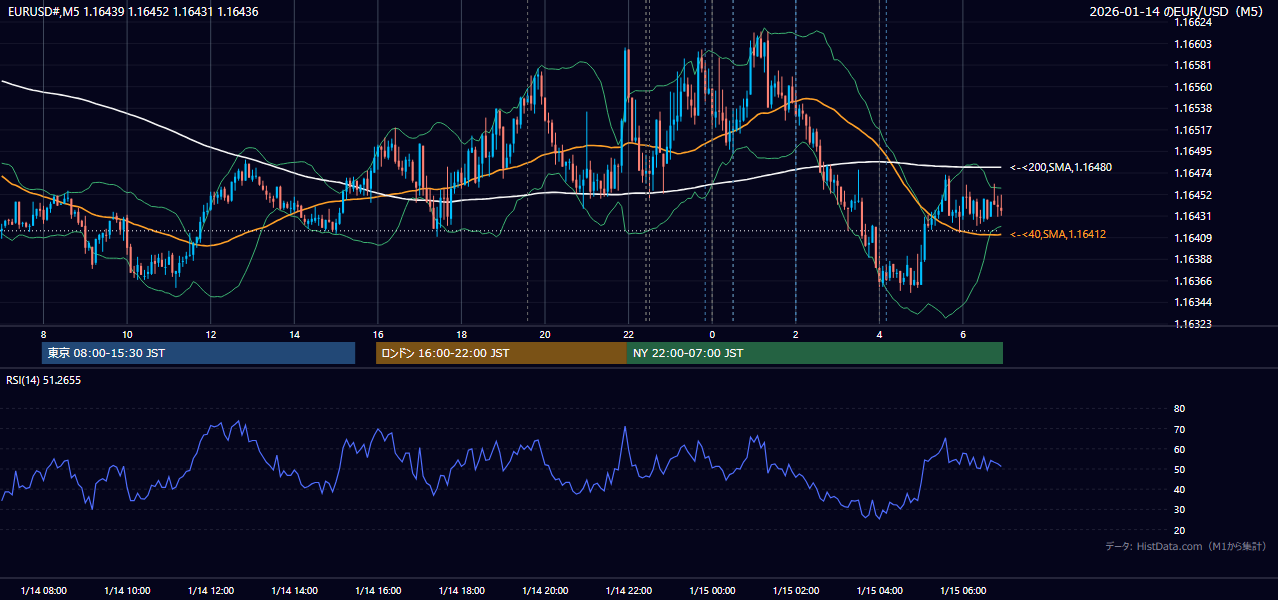Click price level 1.16344 on the axis
Image resolution: width=1278 pixels, height=600 pixels.
click(x=1192, y=302)
